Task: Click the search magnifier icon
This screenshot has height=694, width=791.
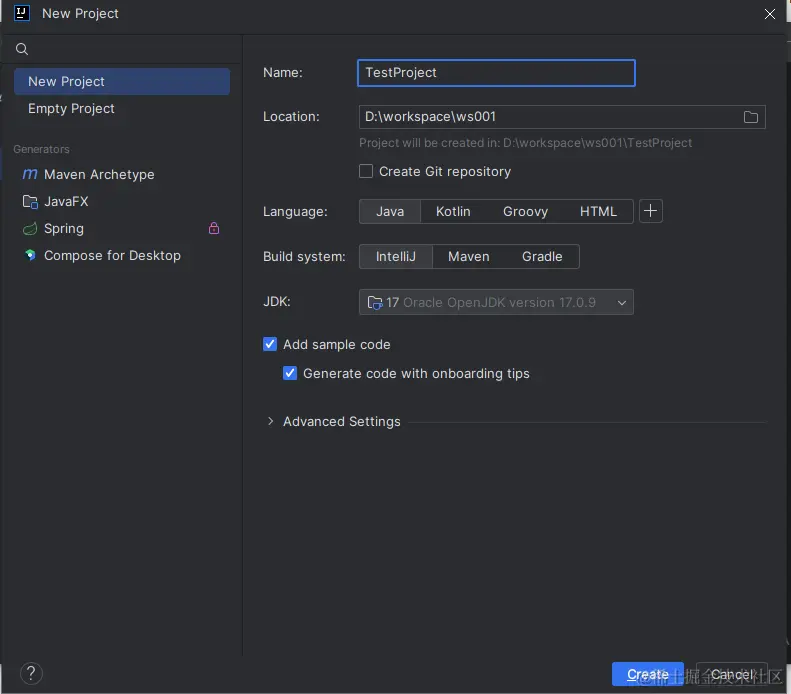Action: point(22,49)
